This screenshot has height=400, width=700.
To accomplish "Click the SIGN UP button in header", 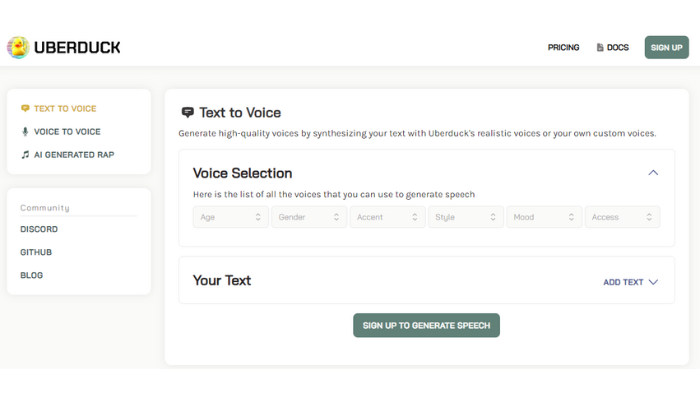I will (x=667, y=47).
